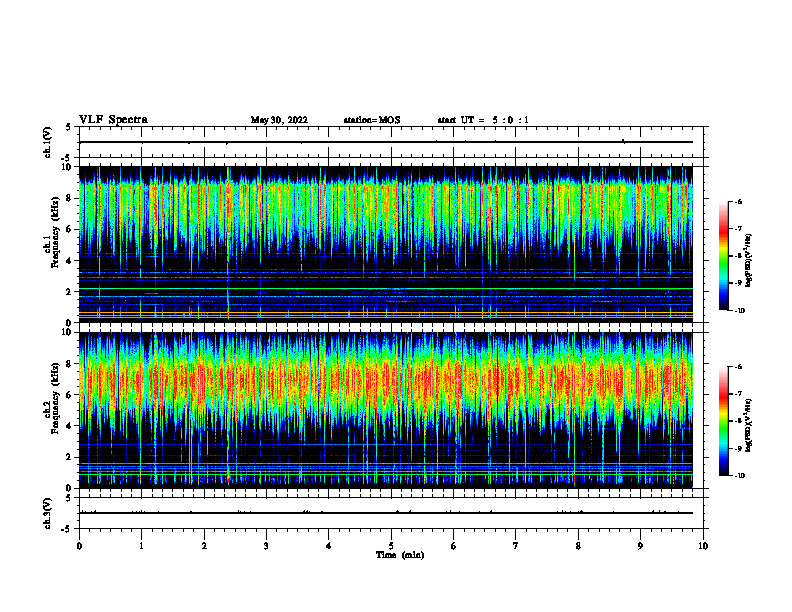Click the "8" frequency tick of ch.1 spectrogram
Image resolution: width=792 pixels, height=612 pixels.
pyautogui.click(x=69, y=198)
